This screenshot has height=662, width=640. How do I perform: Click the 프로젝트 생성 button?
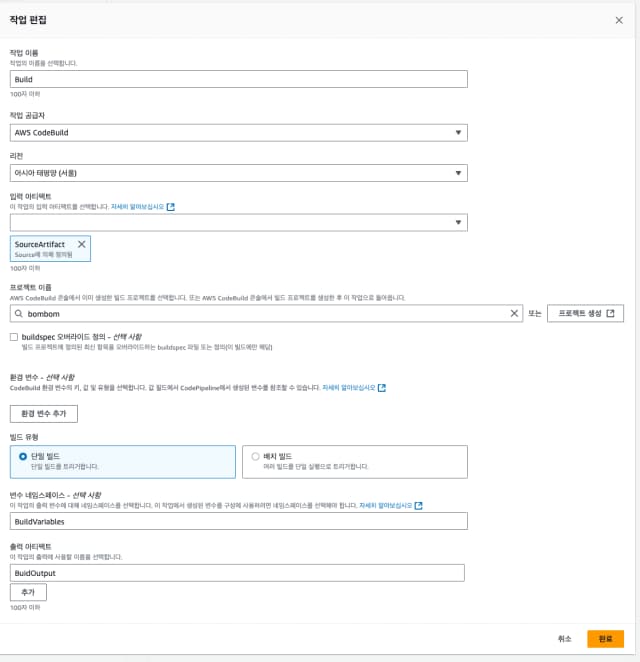click(x=585, y=313)
